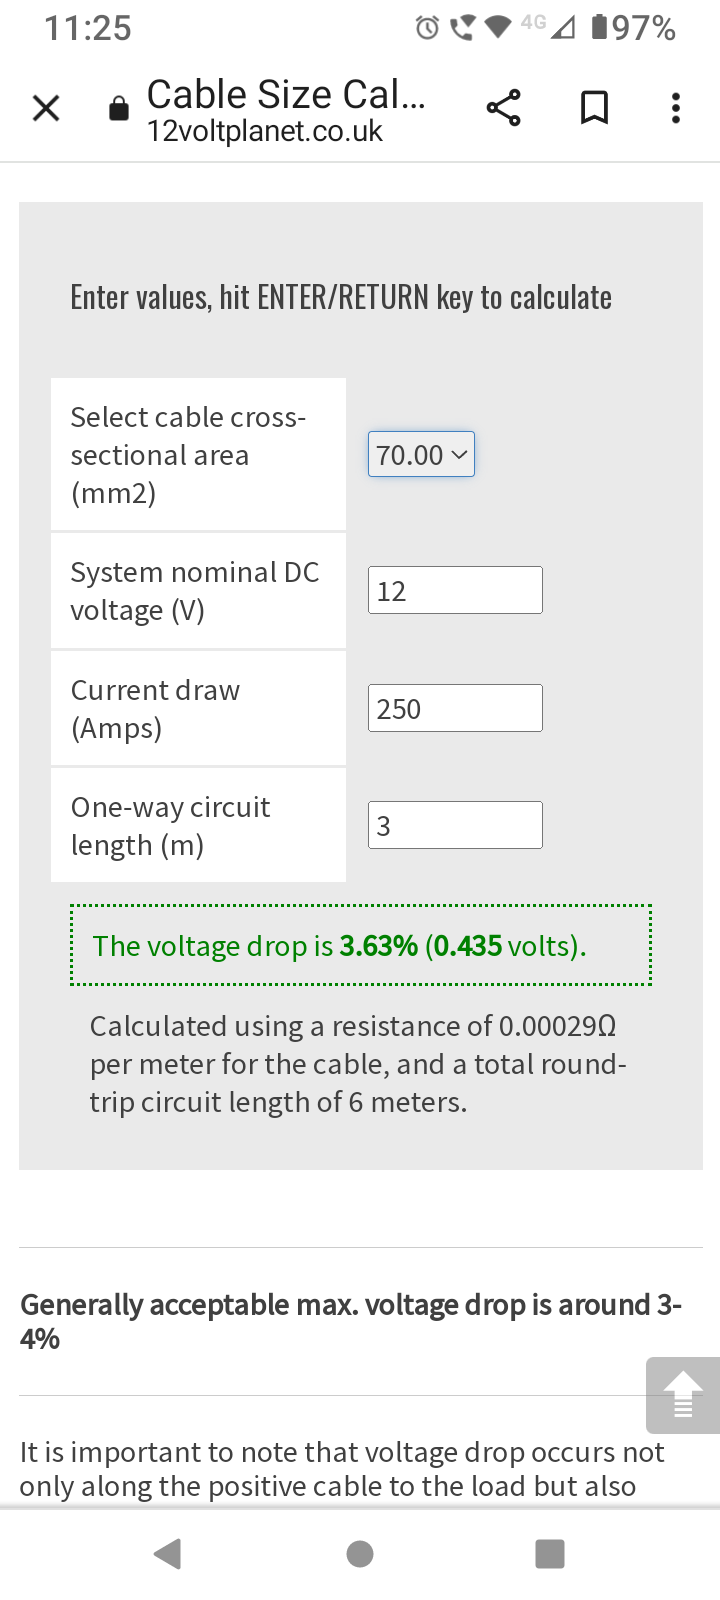Image resolution: width=720 pixels, height=1600 pixels.
Task: Tap the green voltage drop result box
Action: [x=361, y=945]
